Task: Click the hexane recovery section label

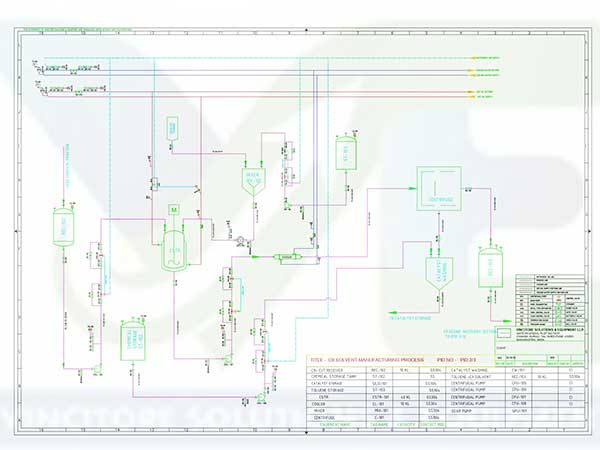Action: click(470, 334)
